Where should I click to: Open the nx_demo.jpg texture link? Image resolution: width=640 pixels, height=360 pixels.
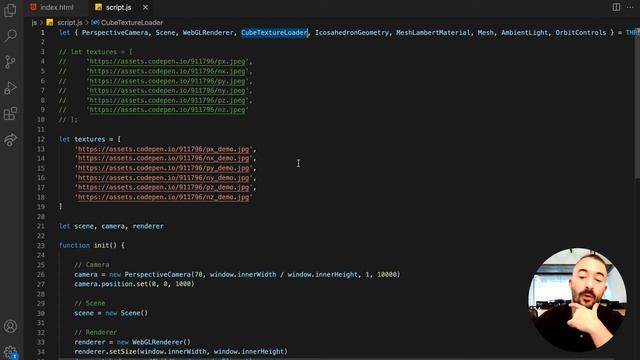click(x=163, y=158)
